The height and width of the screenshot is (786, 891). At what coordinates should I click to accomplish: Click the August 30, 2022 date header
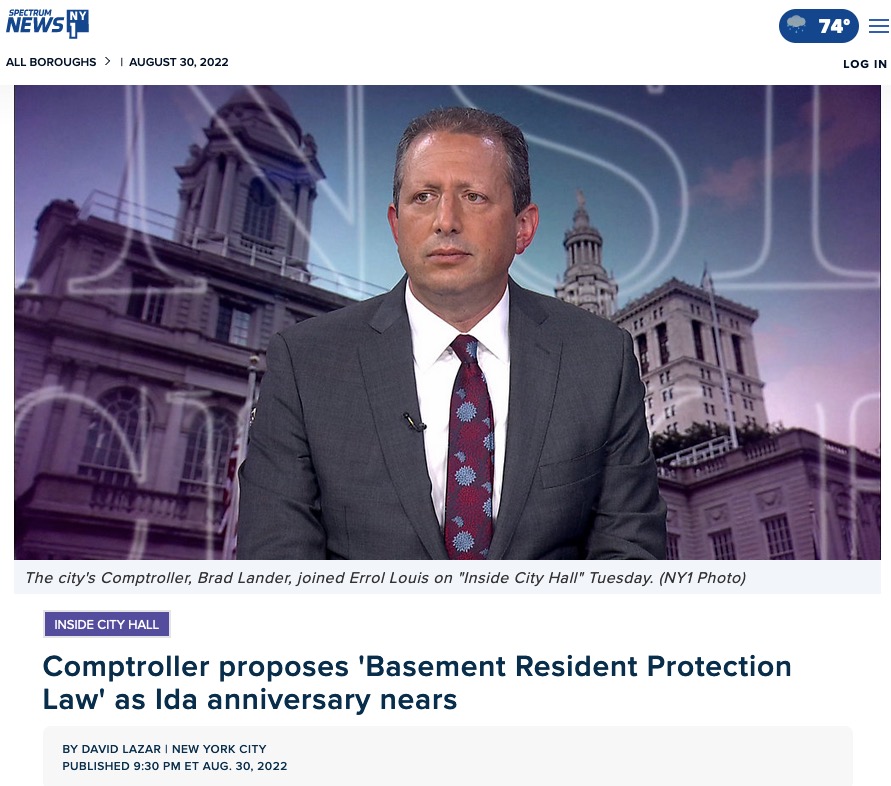pos(178,62)
